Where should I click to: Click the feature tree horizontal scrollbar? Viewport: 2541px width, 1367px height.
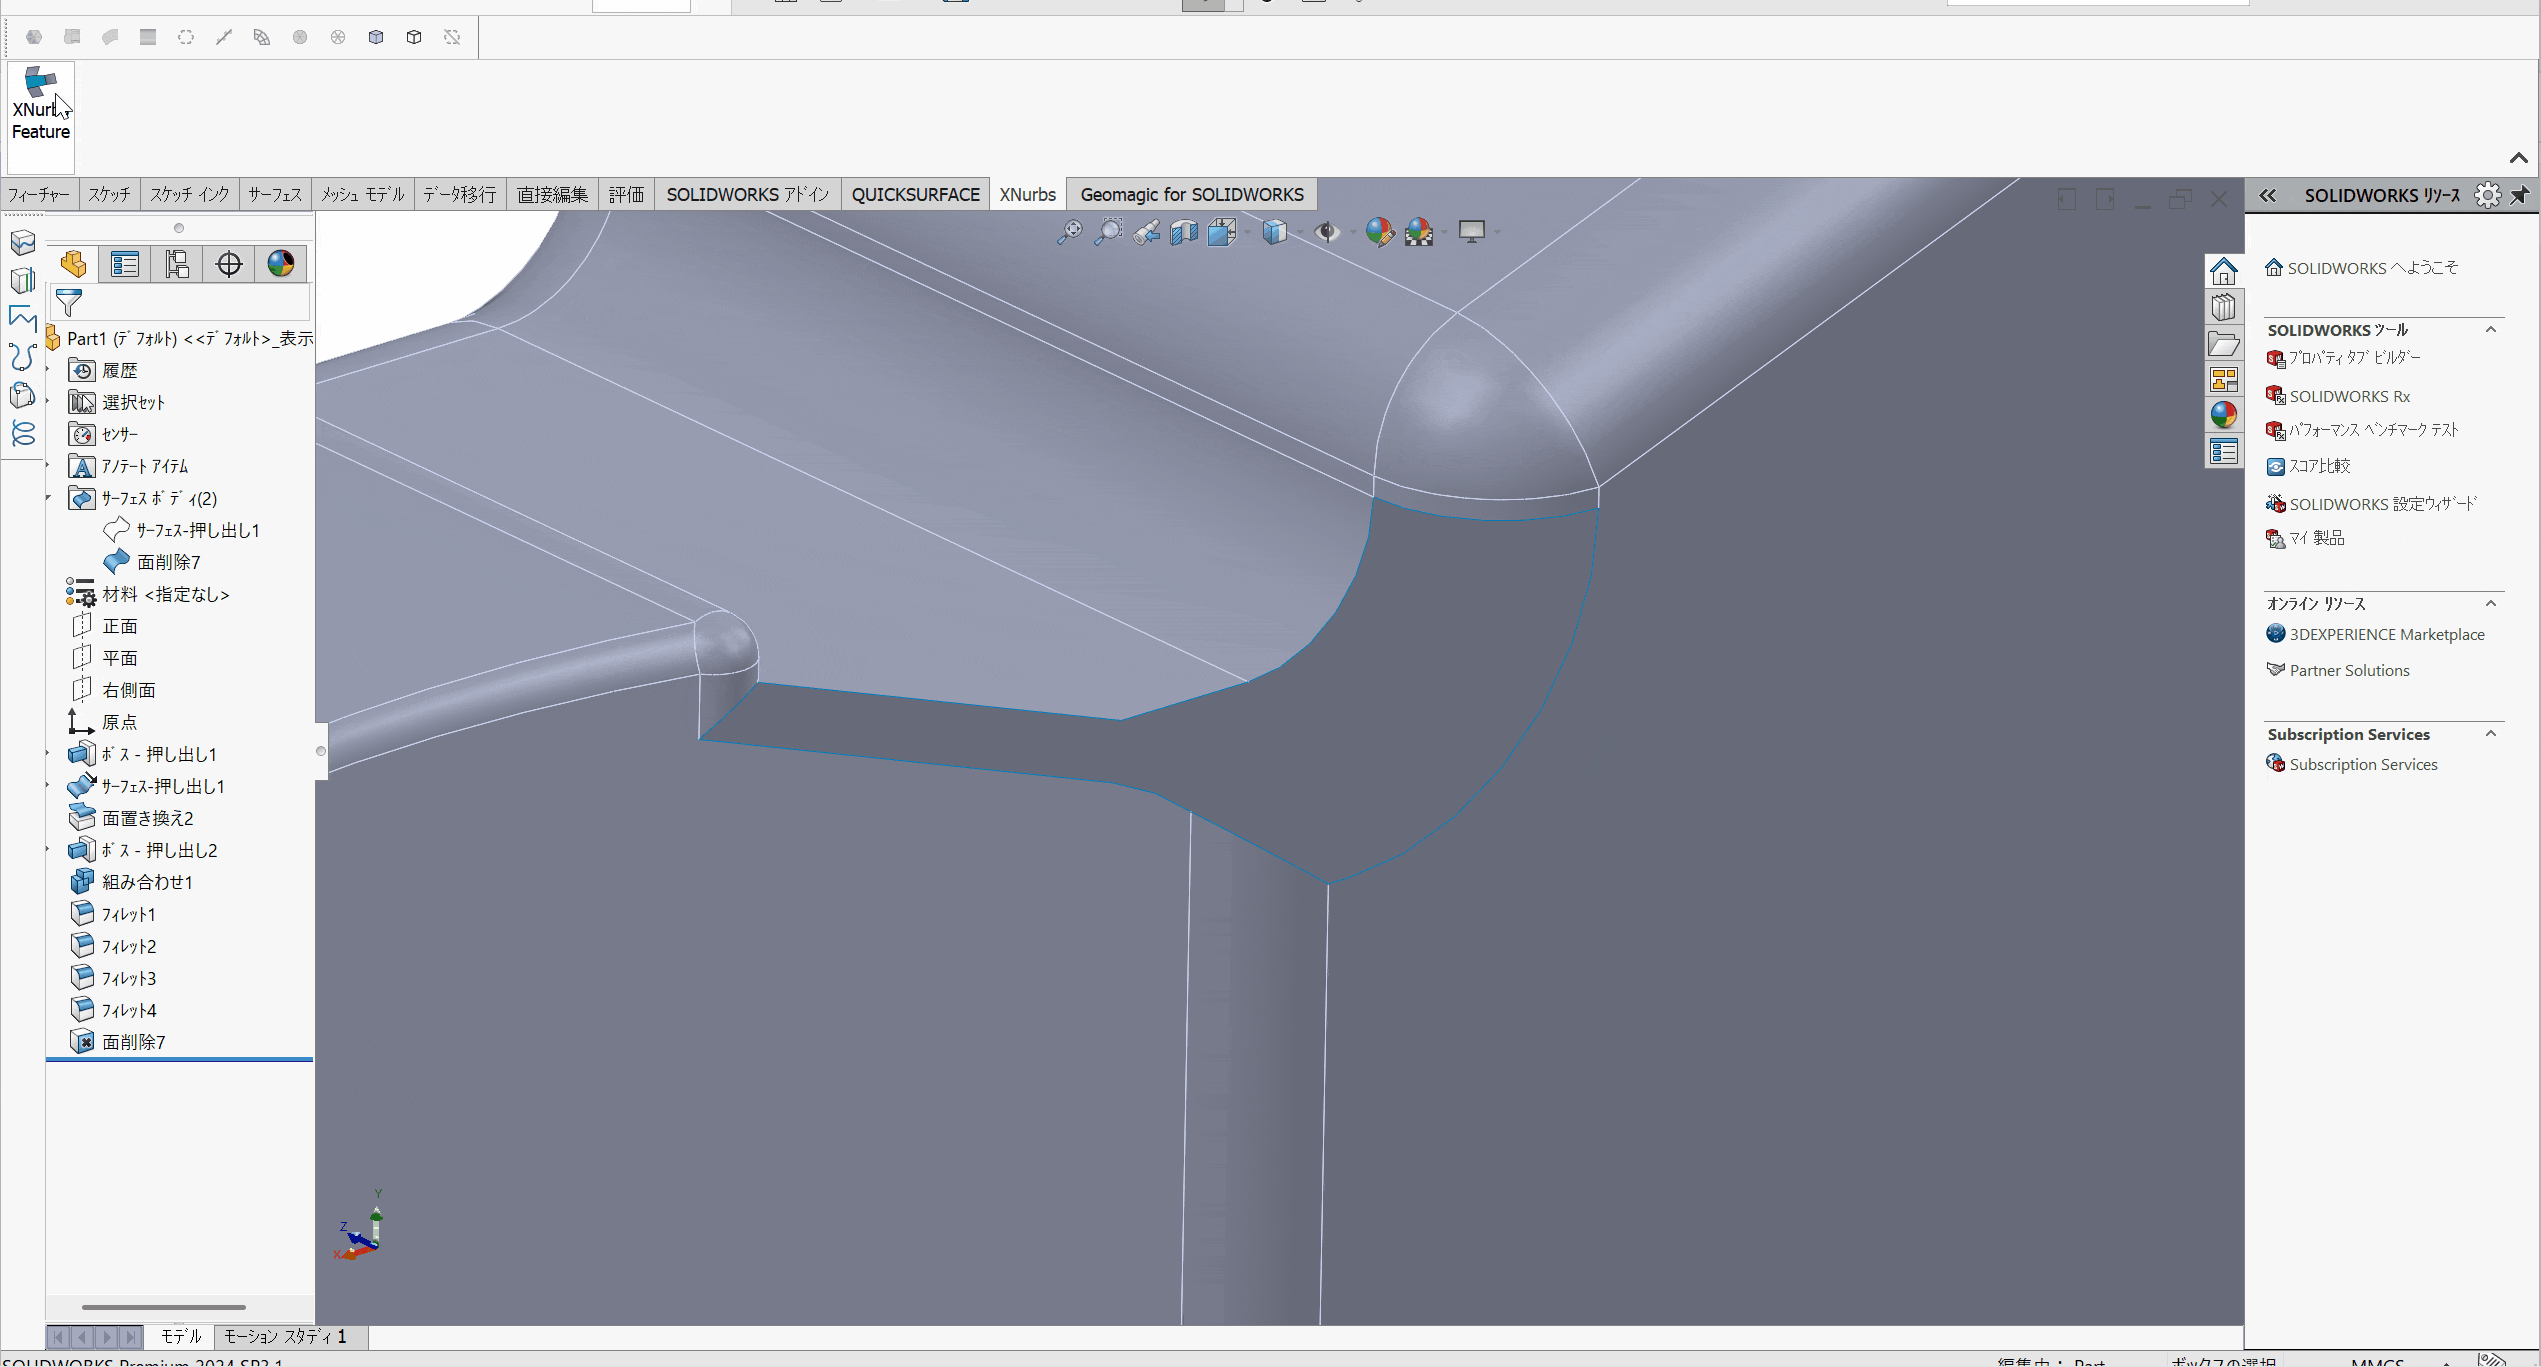[x=164, y=1307]
